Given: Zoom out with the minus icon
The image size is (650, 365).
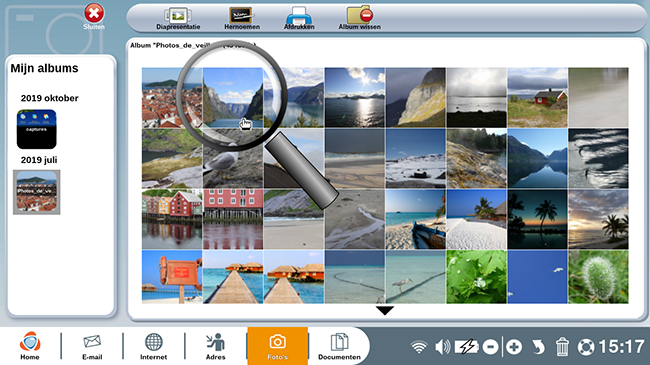Looking at the screenshot, I should pyautogui.click(x=490, y=347).
